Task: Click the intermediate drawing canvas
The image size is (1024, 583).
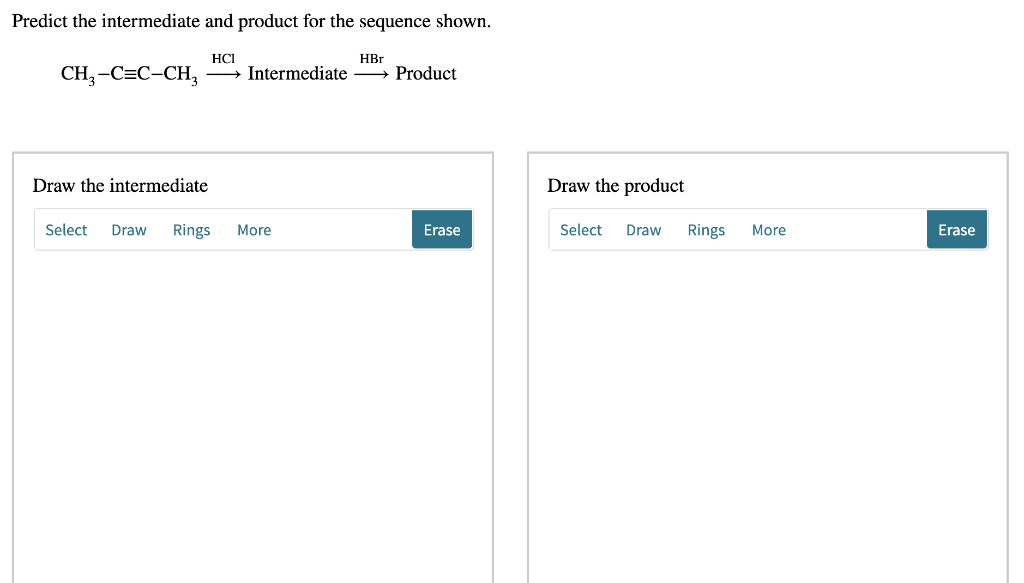Action: (252, 420)
